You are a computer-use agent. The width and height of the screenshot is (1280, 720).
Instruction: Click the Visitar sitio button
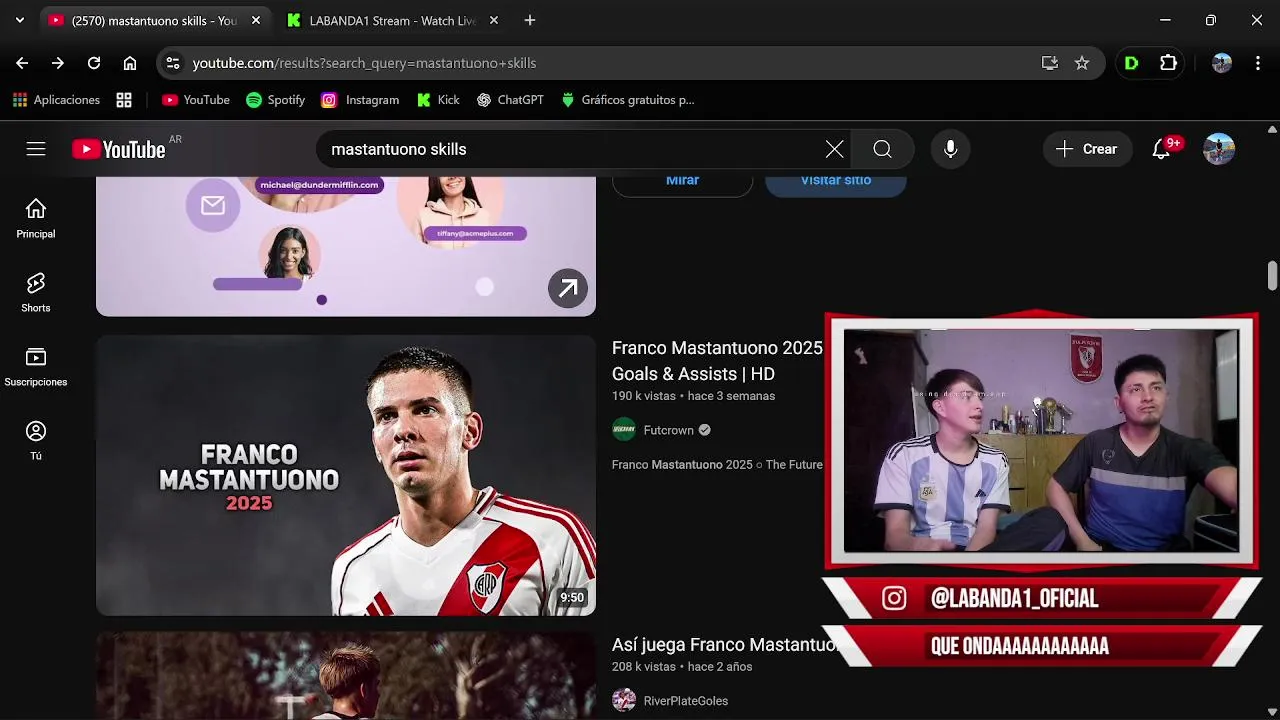[836, 184]
